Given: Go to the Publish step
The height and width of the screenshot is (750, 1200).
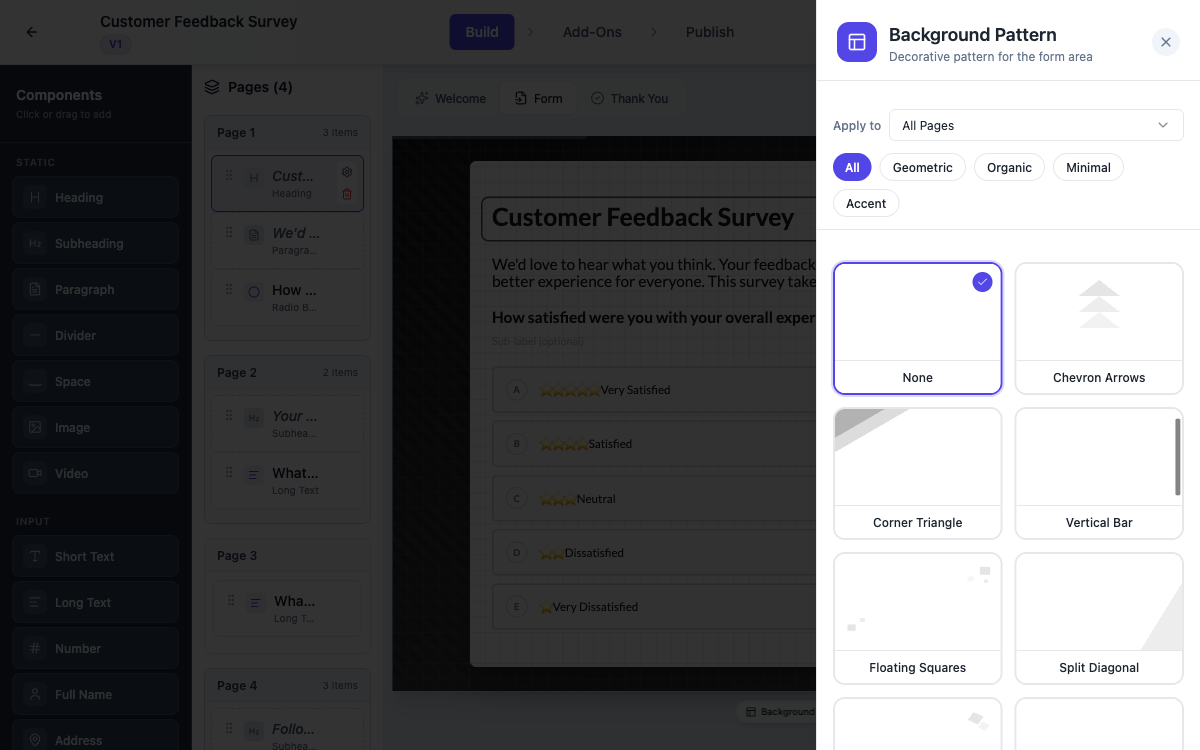Looking at the screenshot, I should pos(710,32).
